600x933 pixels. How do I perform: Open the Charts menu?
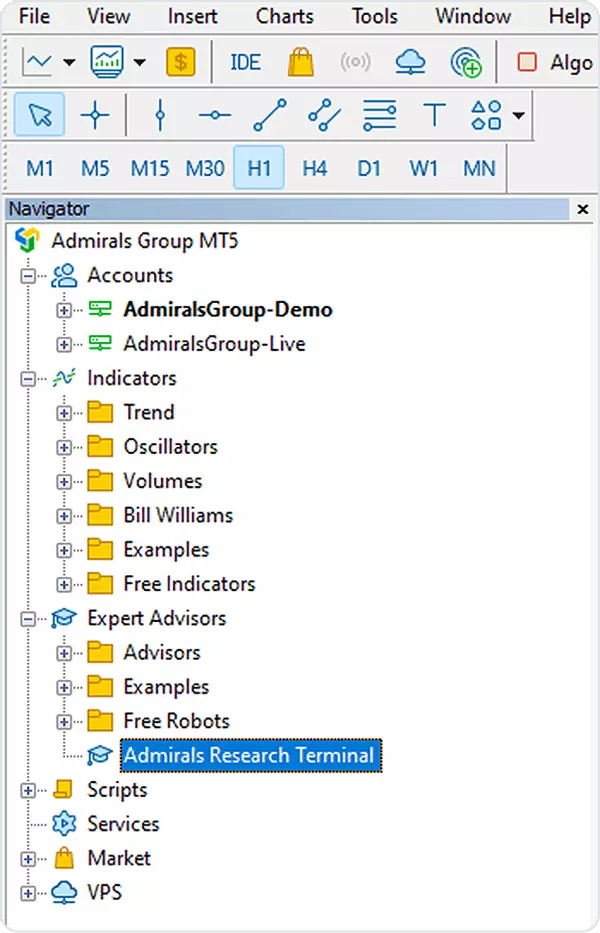[285, 16]
